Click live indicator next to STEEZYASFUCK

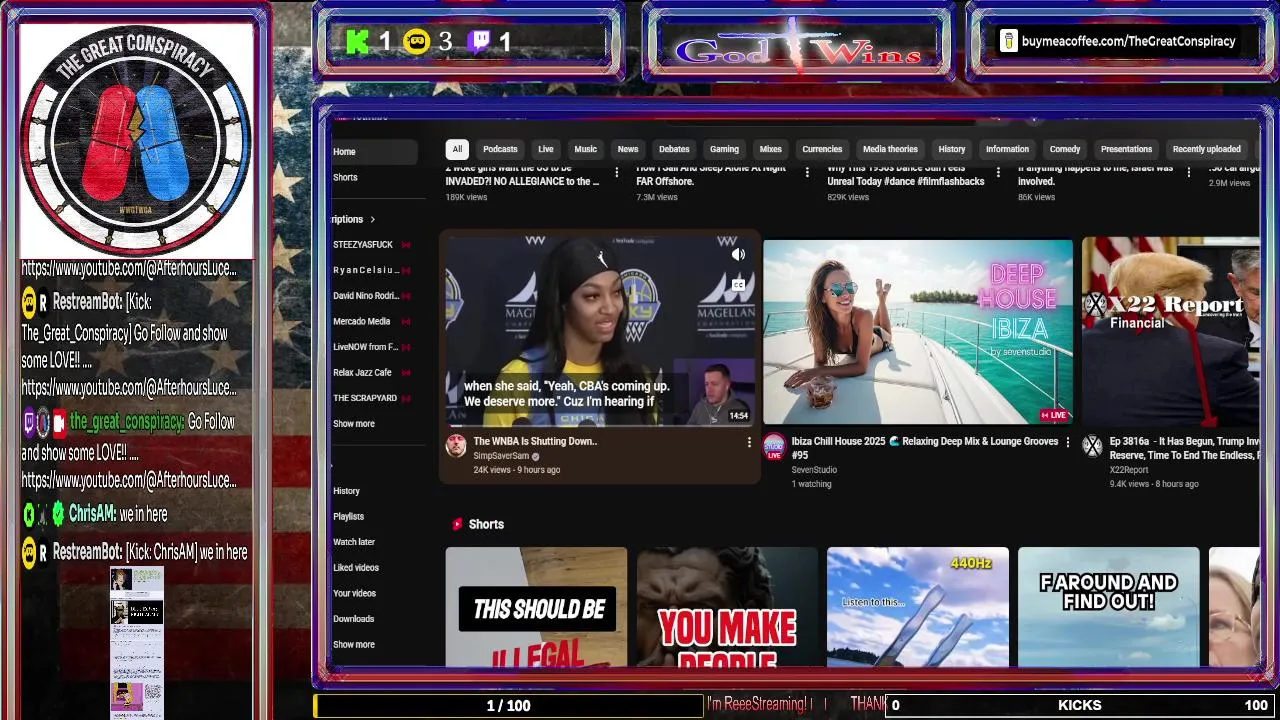click(x=406, y=245)
